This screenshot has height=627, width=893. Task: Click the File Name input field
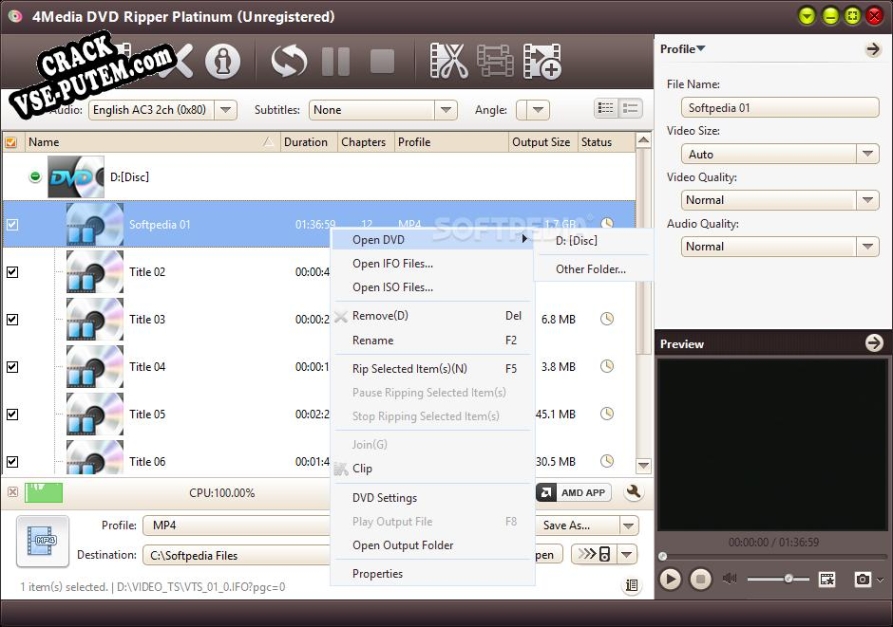[x=780, y=108]
